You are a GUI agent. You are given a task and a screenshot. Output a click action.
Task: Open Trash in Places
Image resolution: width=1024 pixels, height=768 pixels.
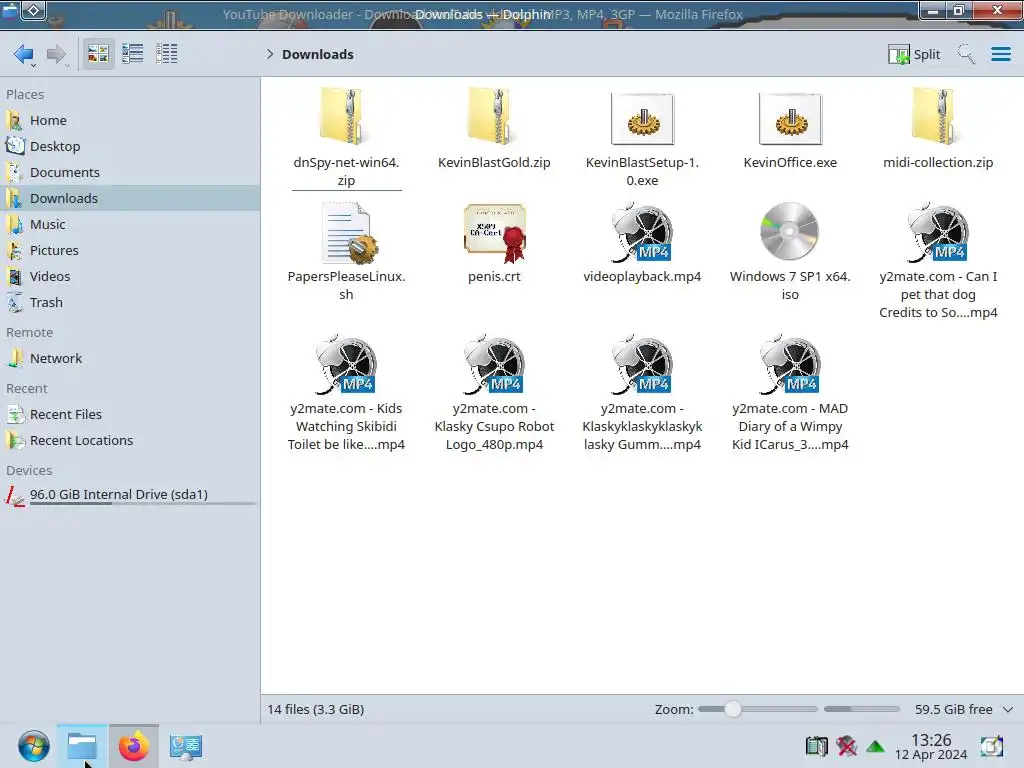point(131,302)
